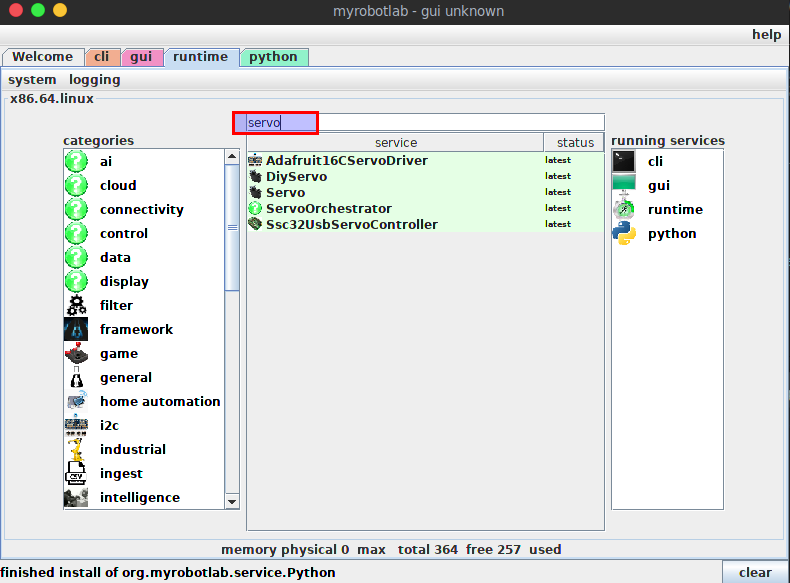Select the ServoOrchestrator service name
790x583 pixels.
click(328, 209)
